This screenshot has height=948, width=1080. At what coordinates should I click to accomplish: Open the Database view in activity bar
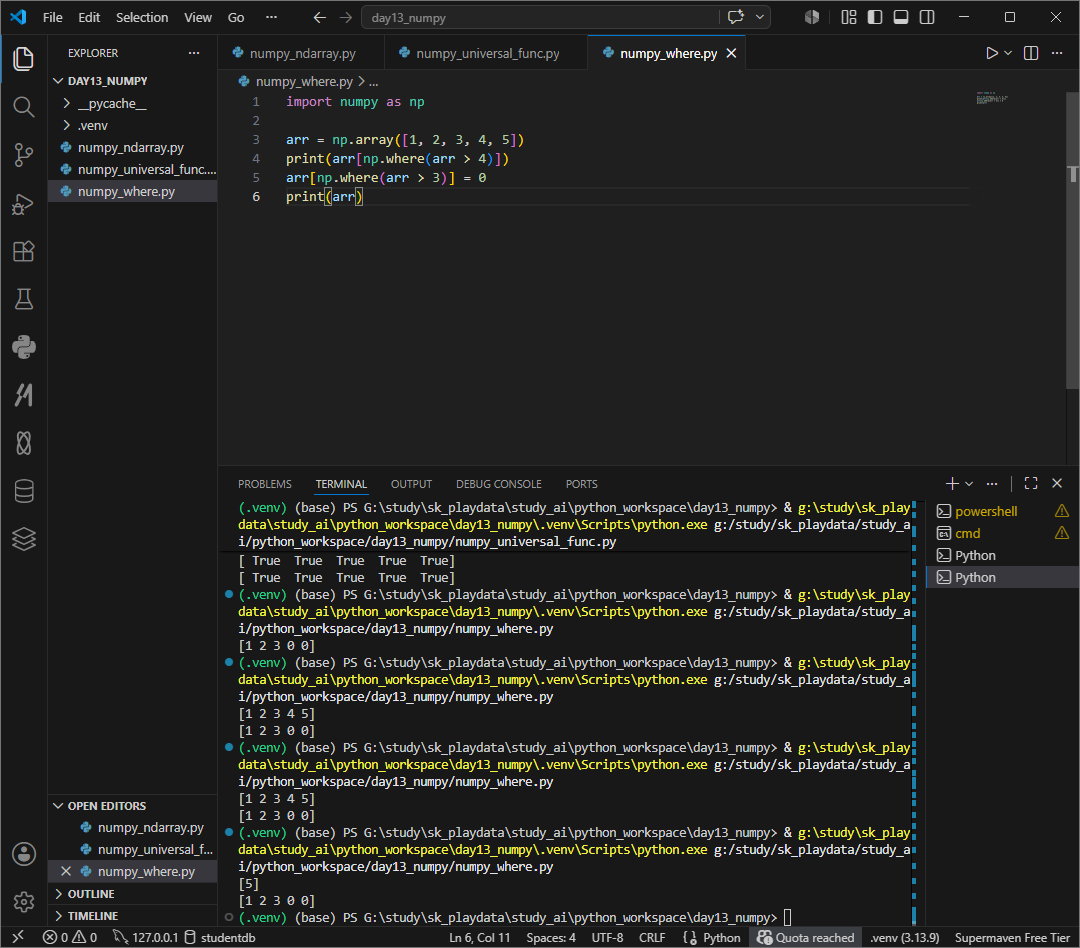pyautogui.click(x=23, y=491)
